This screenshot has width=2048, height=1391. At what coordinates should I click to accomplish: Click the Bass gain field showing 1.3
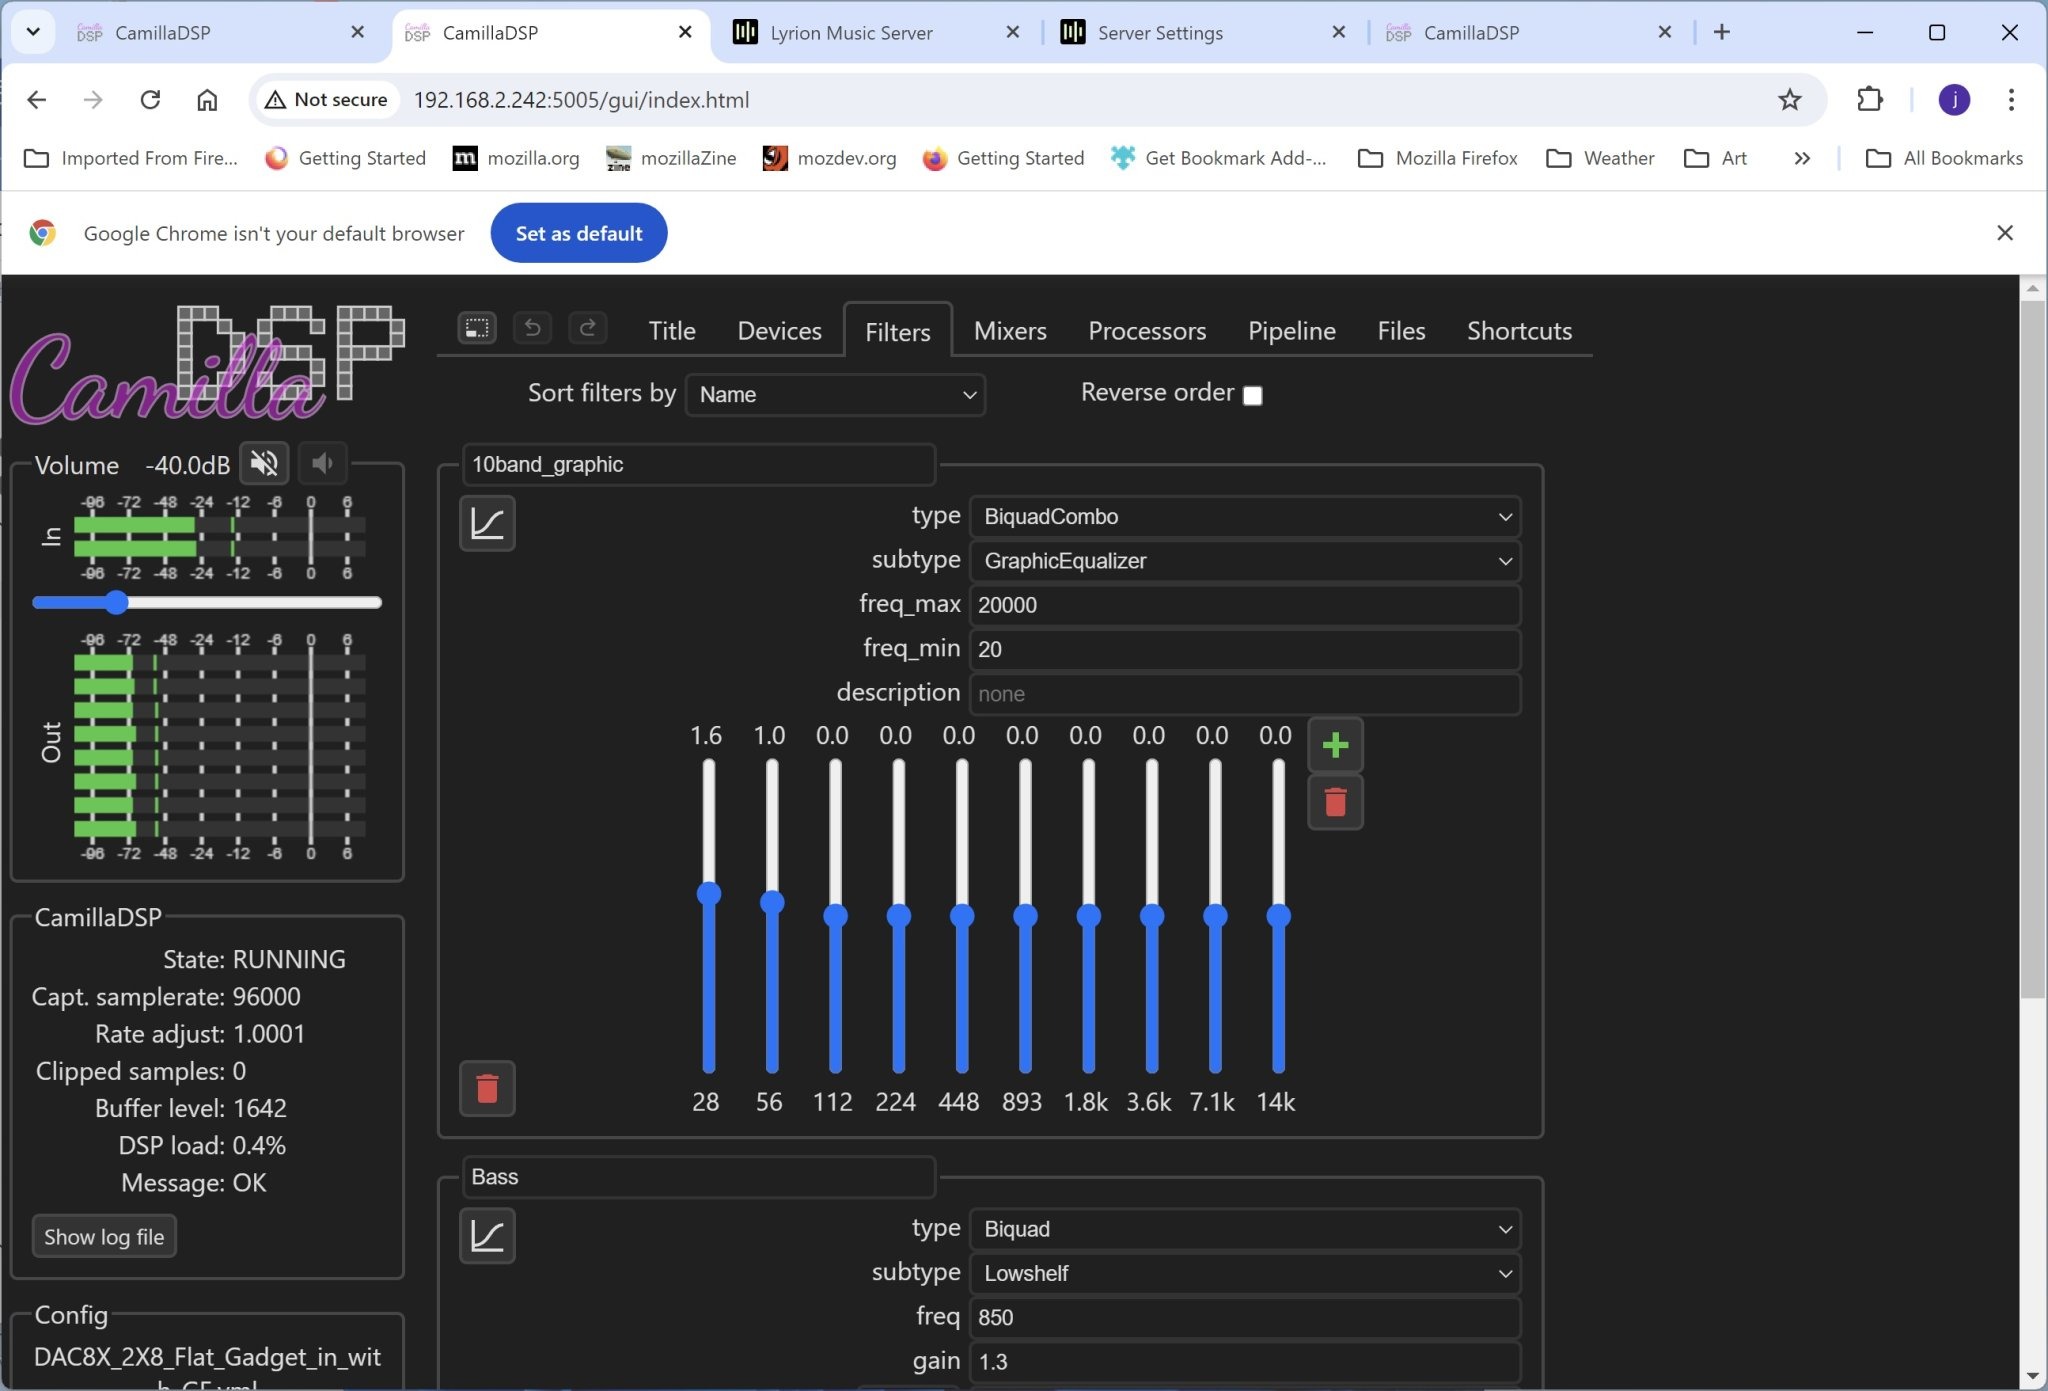1245,1361
